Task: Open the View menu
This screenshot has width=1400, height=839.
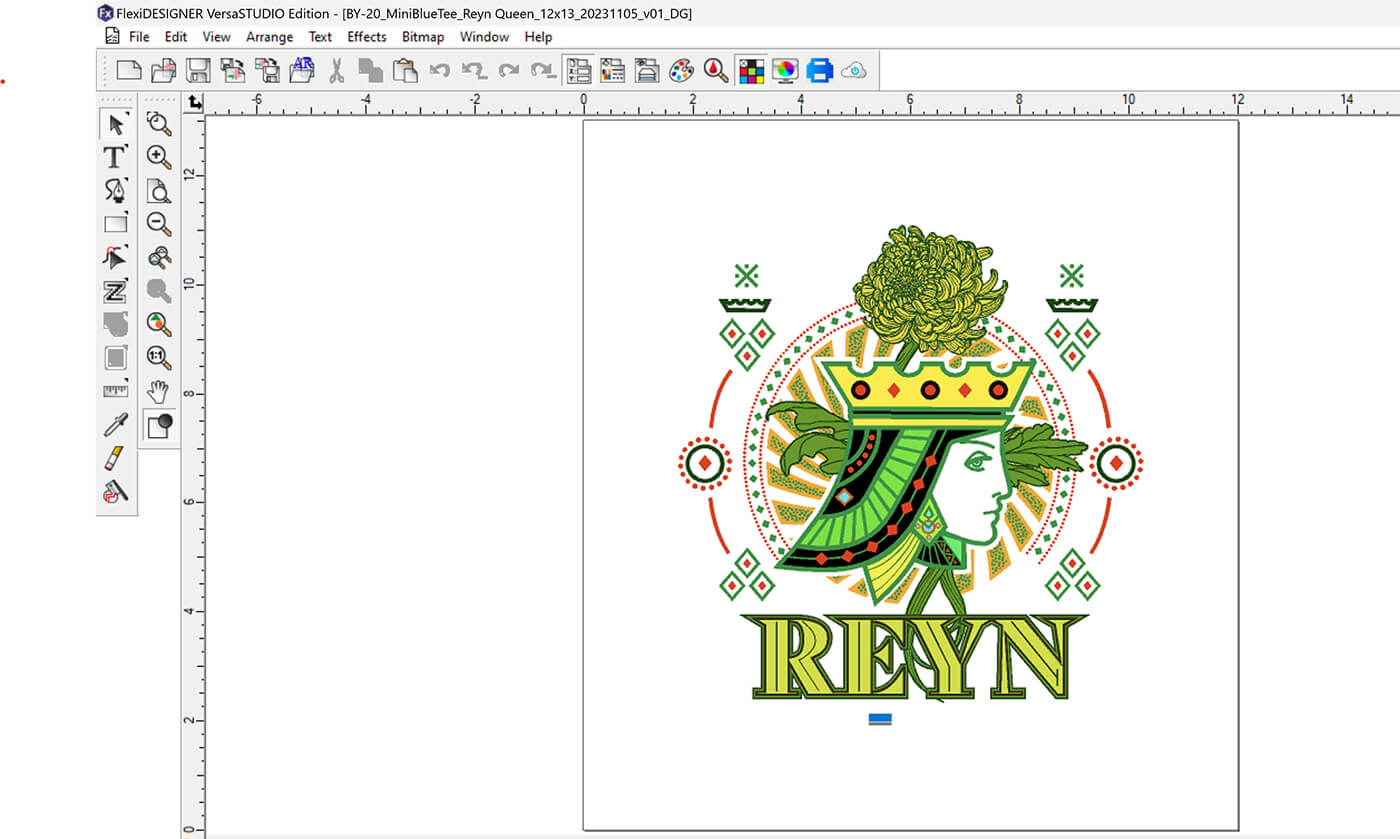Action: 216,37
